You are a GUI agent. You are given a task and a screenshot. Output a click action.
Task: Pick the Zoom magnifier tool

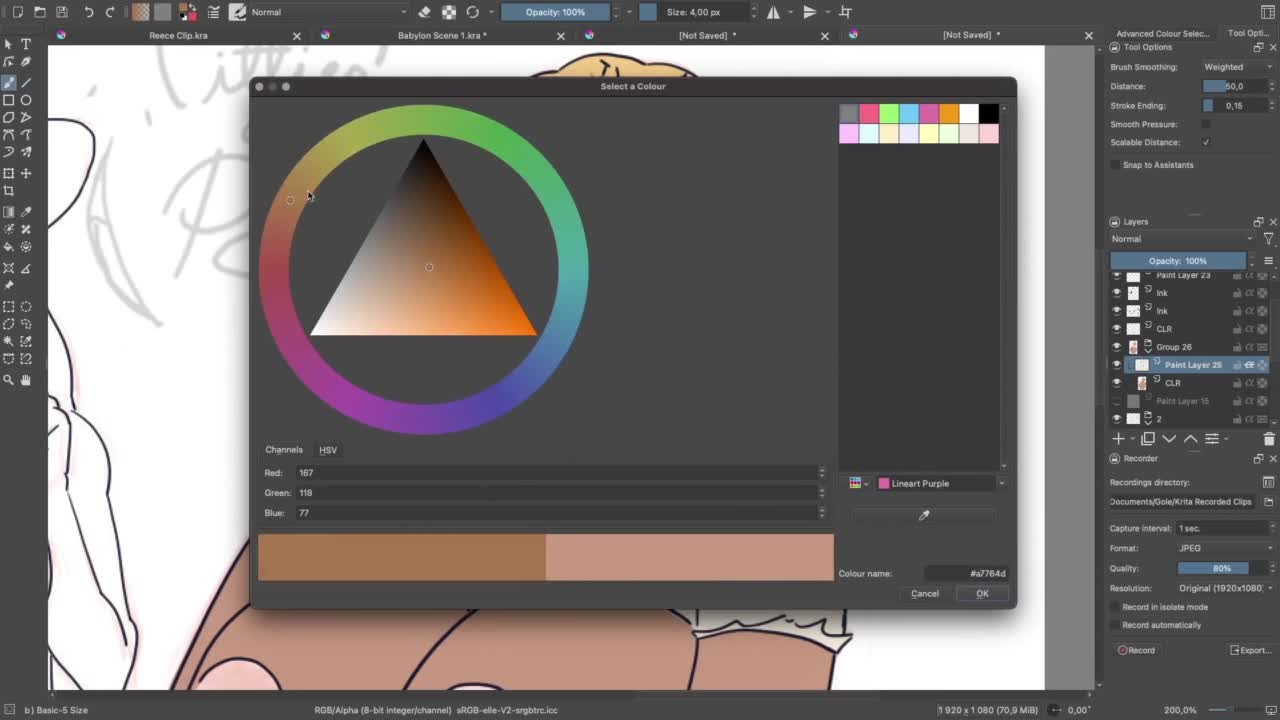click(9, 380)
